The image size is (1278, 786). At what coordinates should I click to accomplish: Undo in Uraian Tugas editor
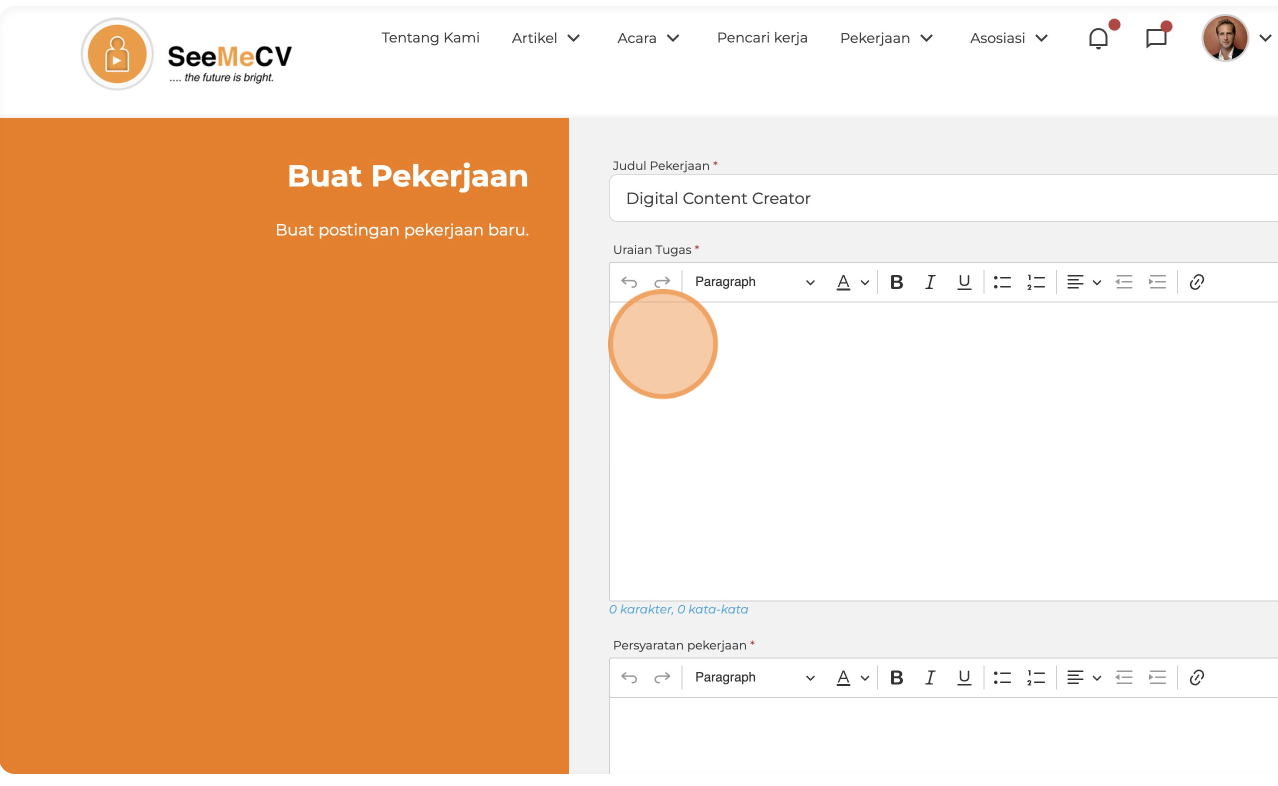tap(629, 282)
